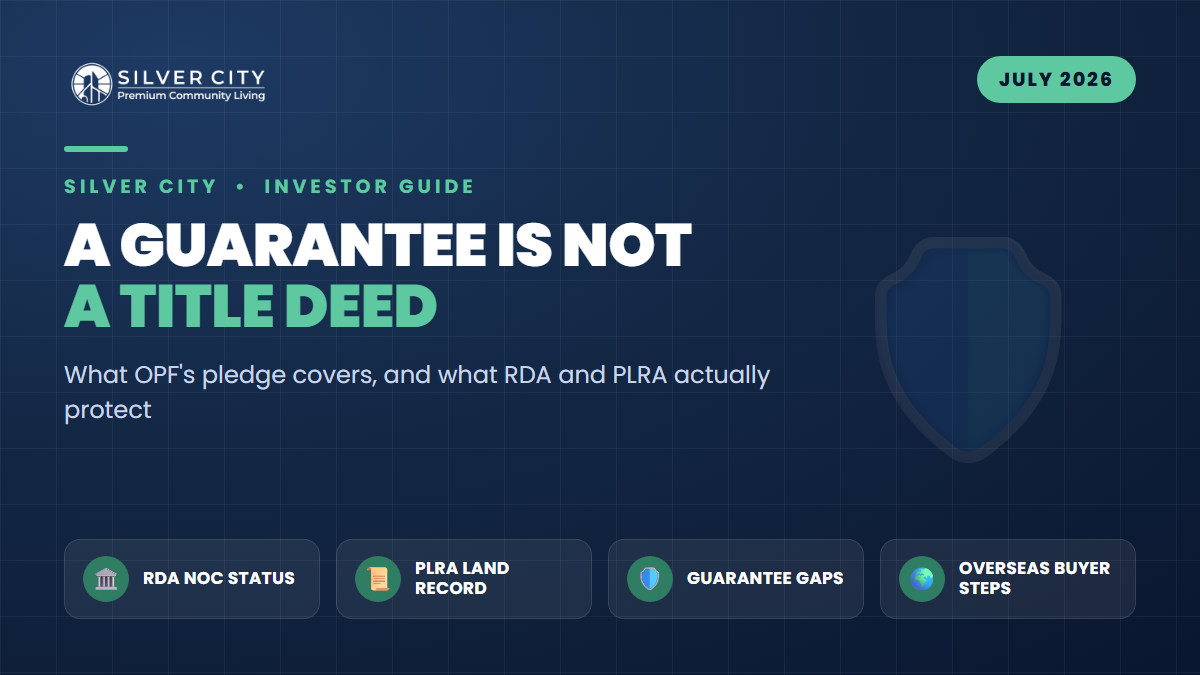Screen dimensions: 1200x675
Task: Click the scroll icon for PLRA Land Record
Action: (x=378, y=579)
